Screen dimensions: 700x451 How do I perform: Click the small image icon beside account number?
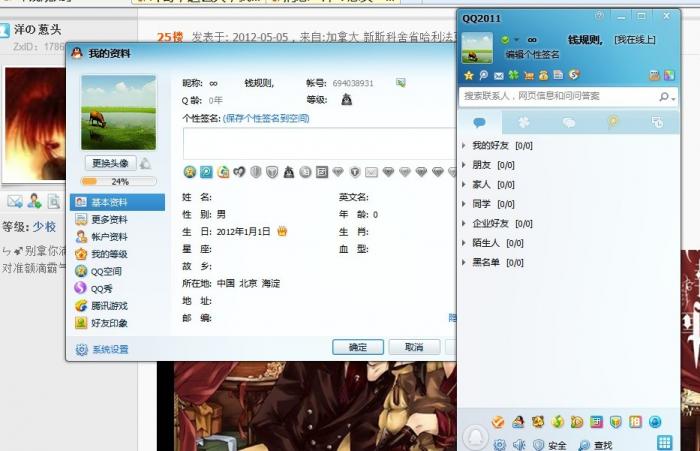coord(400,83)
